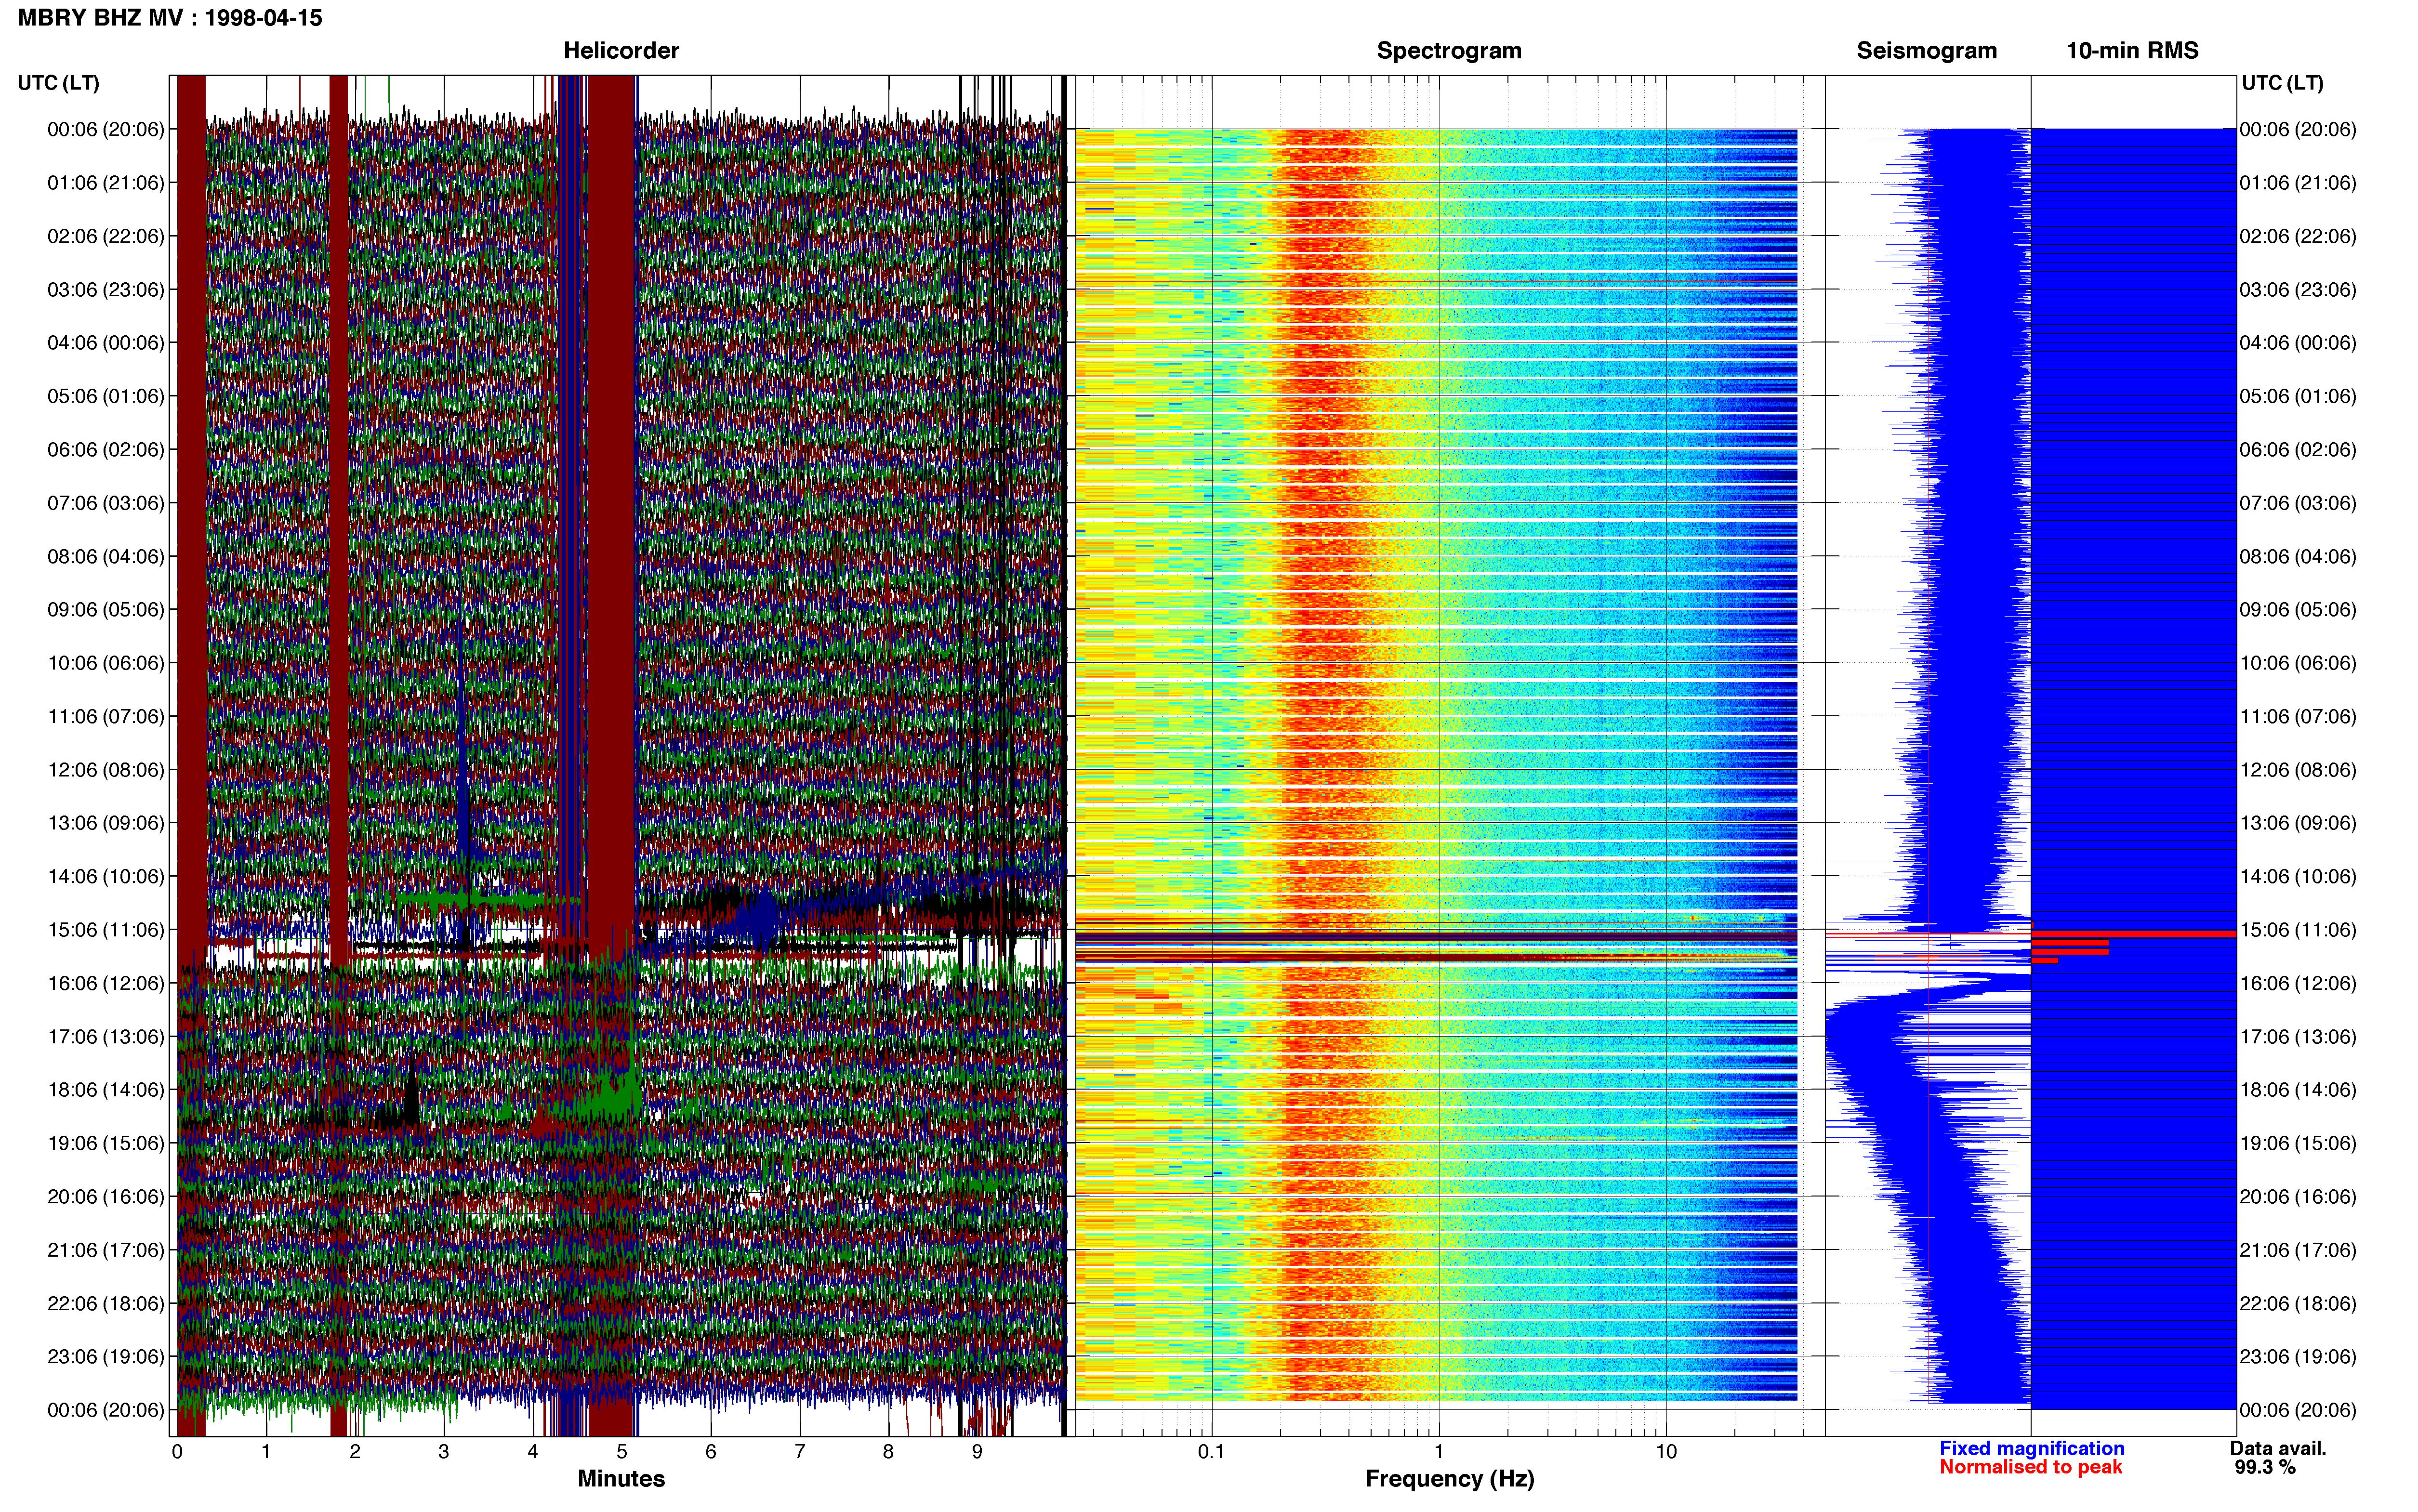This screenshot has width=2418, height=1512.
Task: Click left time label 10:06 (06:06)
Action: tap(106, 663)
